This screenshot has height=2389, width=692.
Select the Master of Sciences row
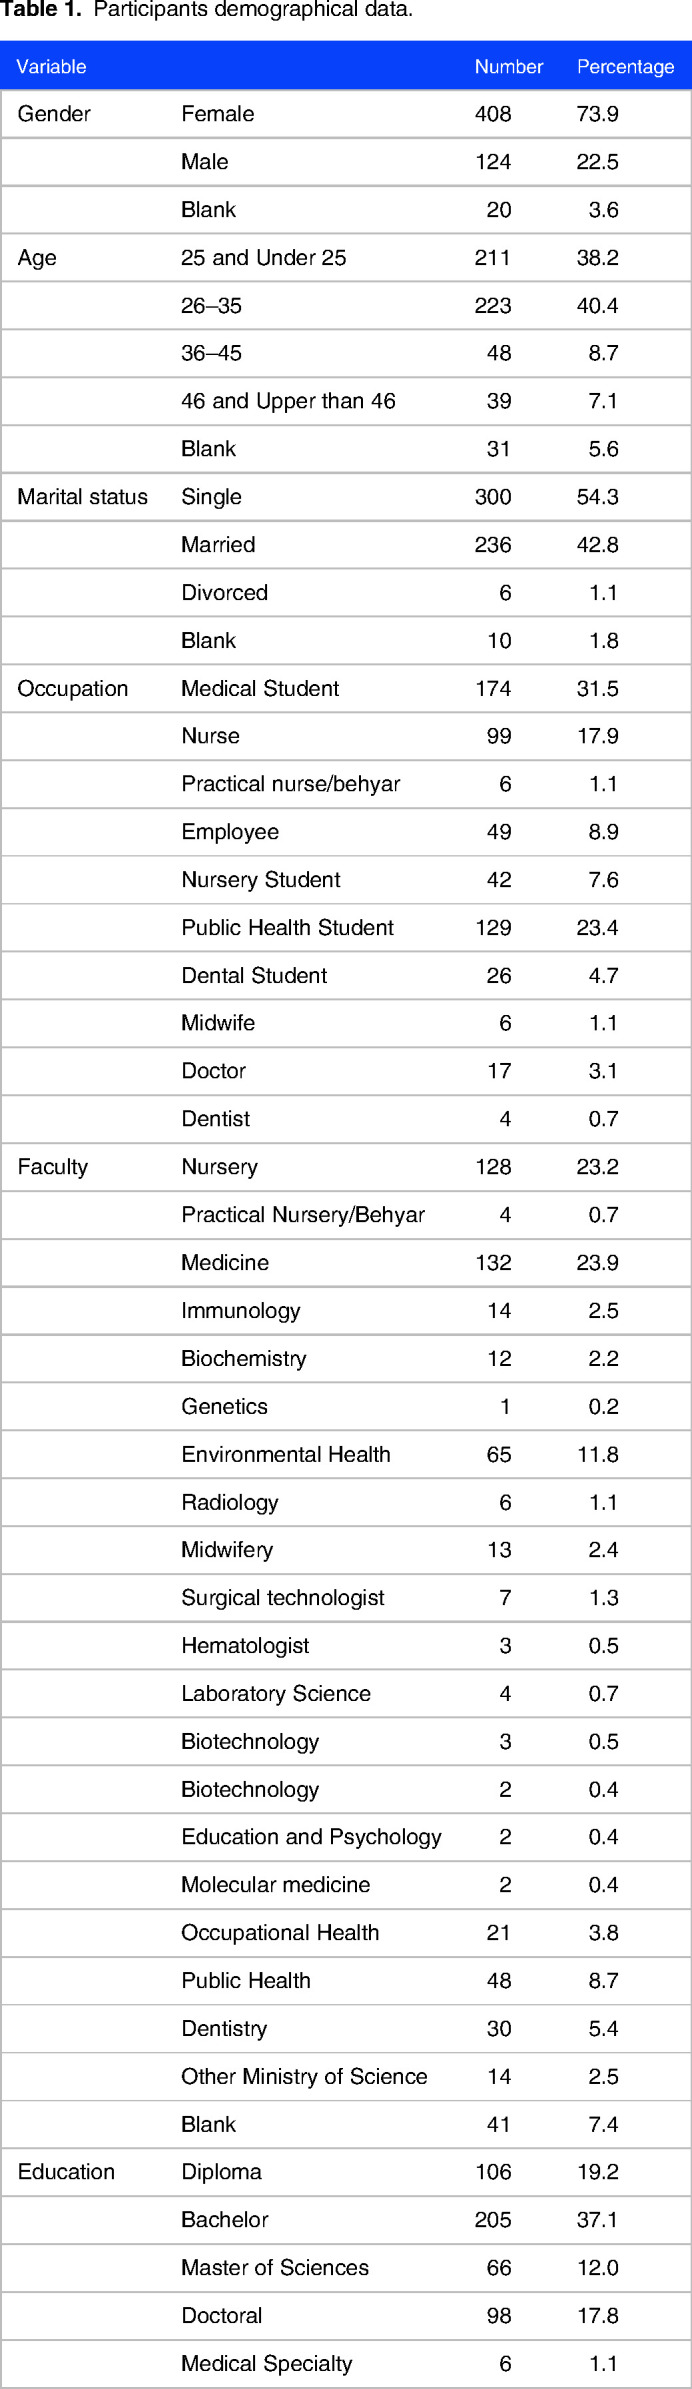pyautogui.click(x=346, y=2269)
